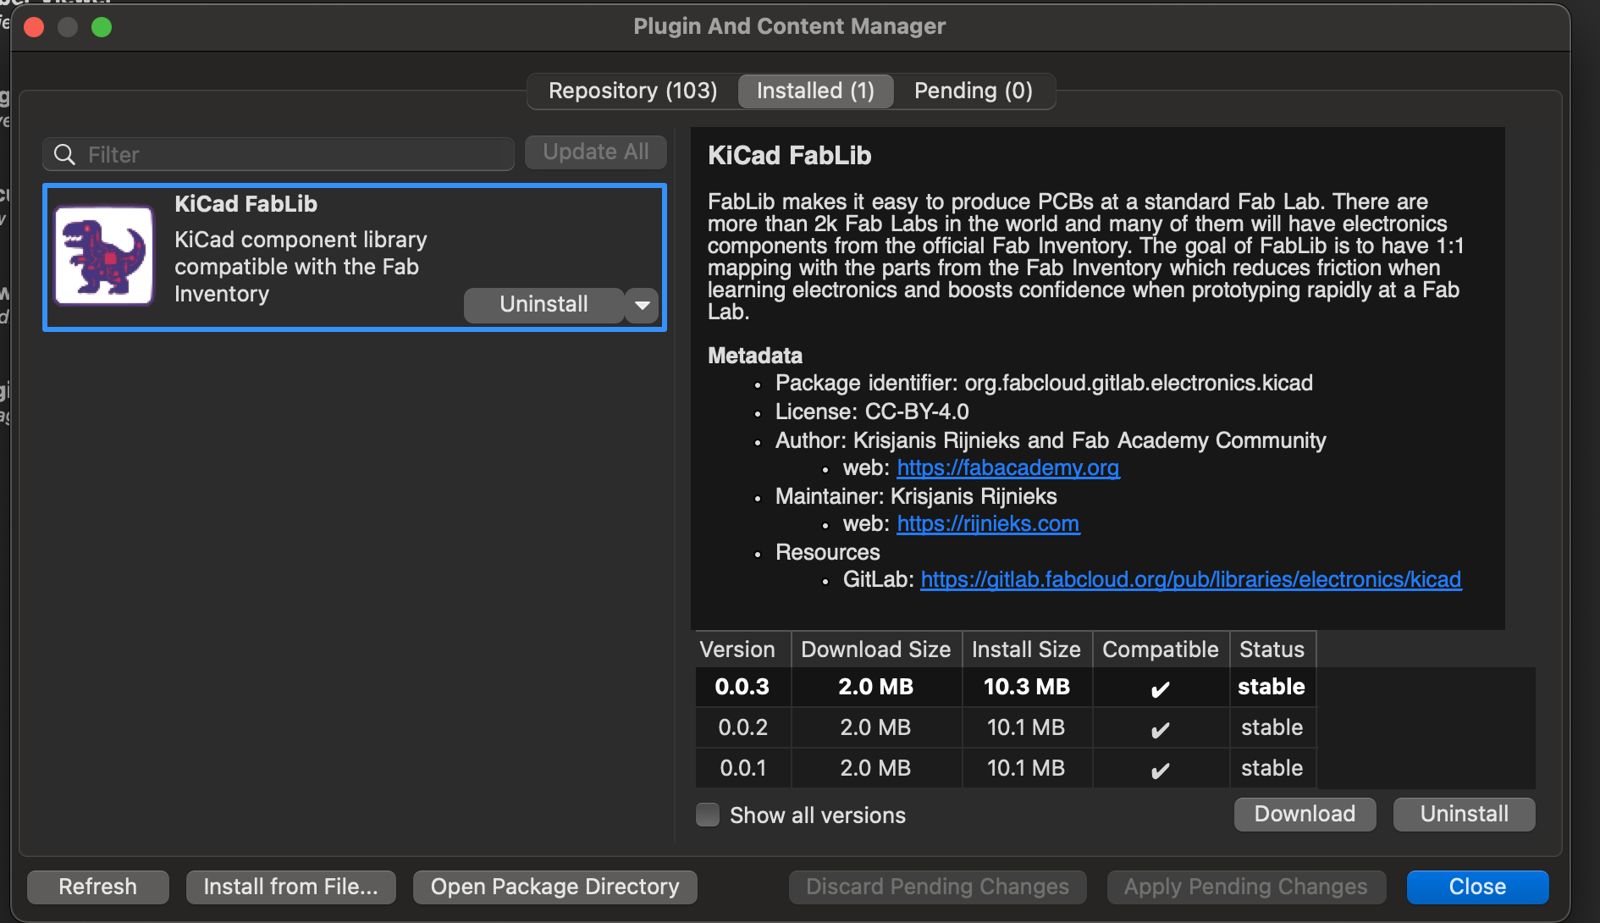
Task: Click the License: CC-BY-4.0 line
Action: pyautogui.click(x=872, y=412)
